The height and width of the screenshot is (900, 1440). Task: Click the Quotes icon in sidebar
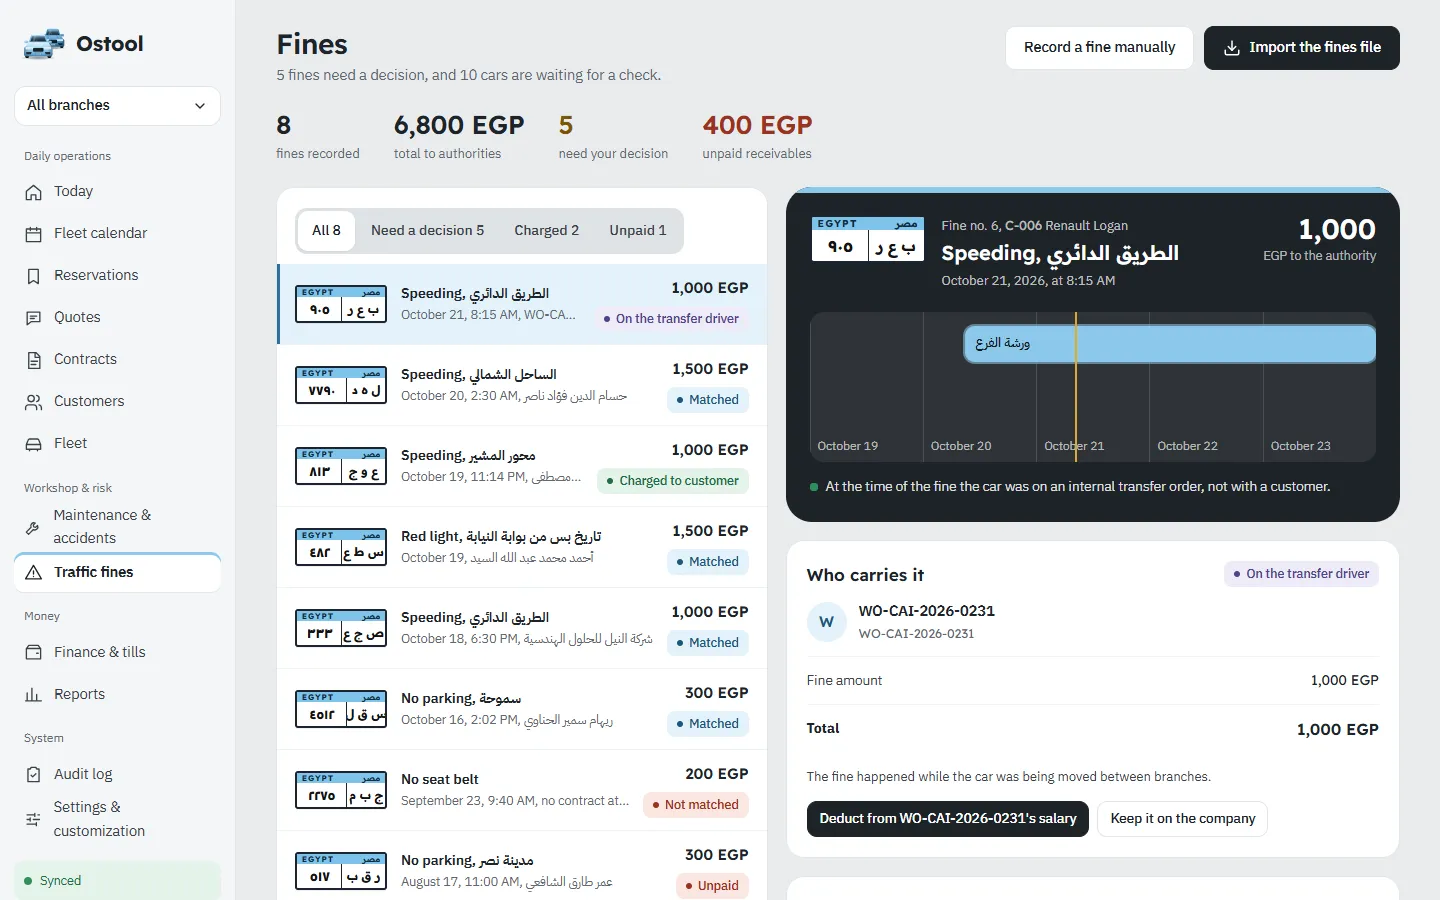click(x=34, y=318)
